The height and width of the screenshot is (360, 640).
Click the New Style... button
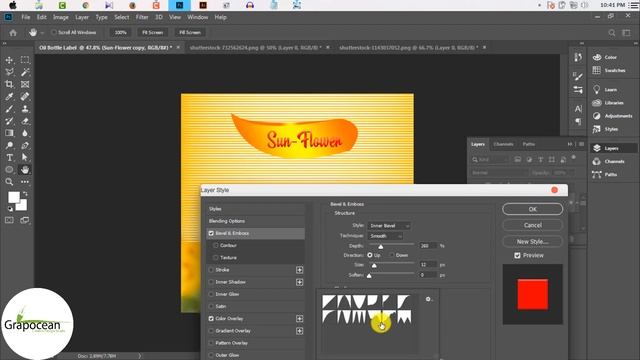pos(533,242)
